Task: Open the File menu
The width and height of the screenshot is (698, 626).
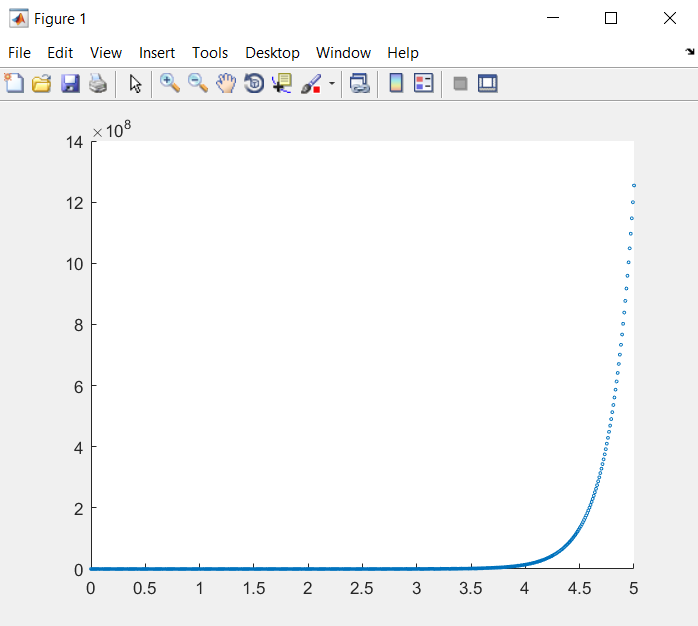Action: click(19, 53)
